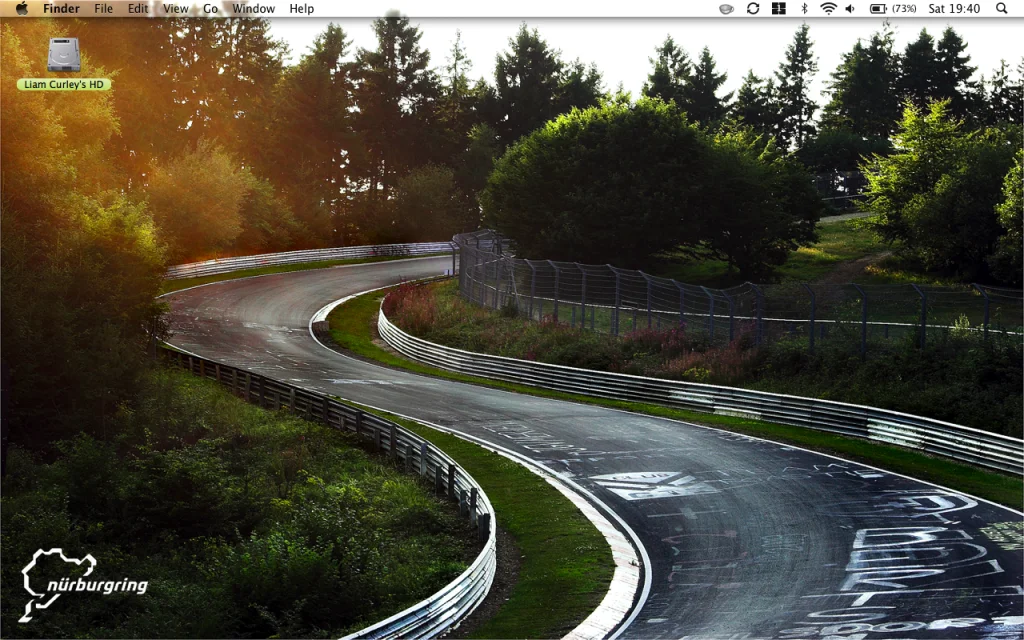This screenshot has width=1024, height=640.
Task: Open Spotlight search magnifying glass
Action: click(1002, 8)
